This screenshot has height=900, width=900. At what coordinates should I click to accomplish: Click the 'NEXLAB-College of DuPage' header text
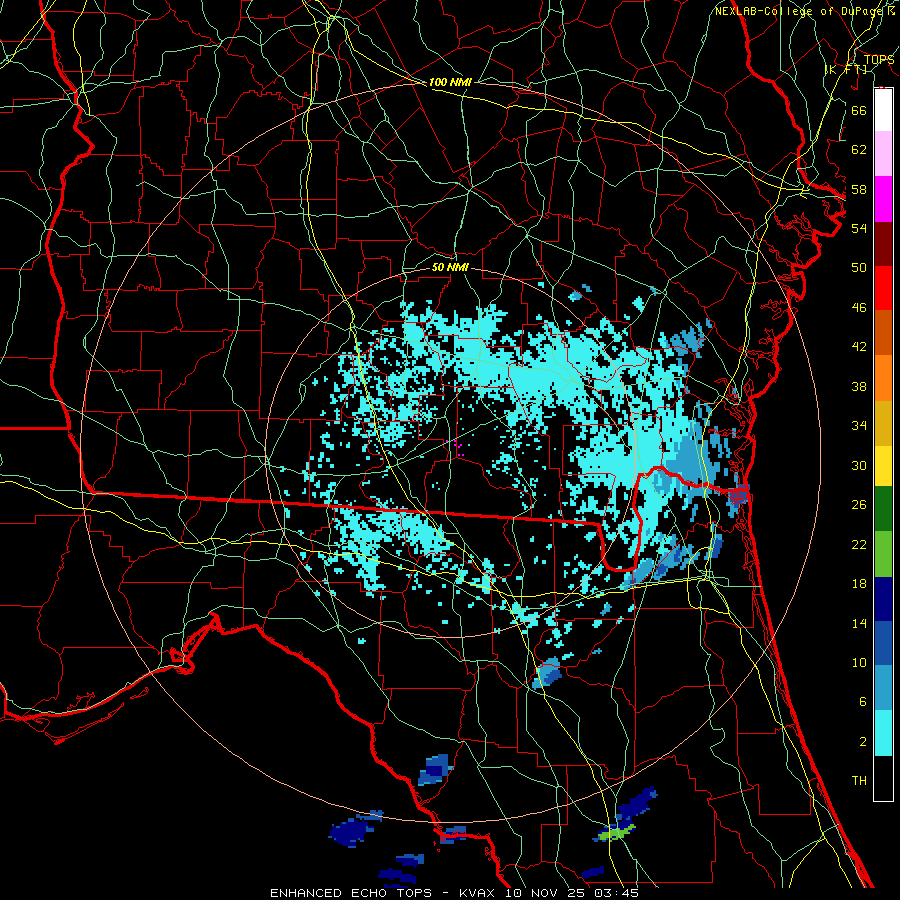(800, 11)
